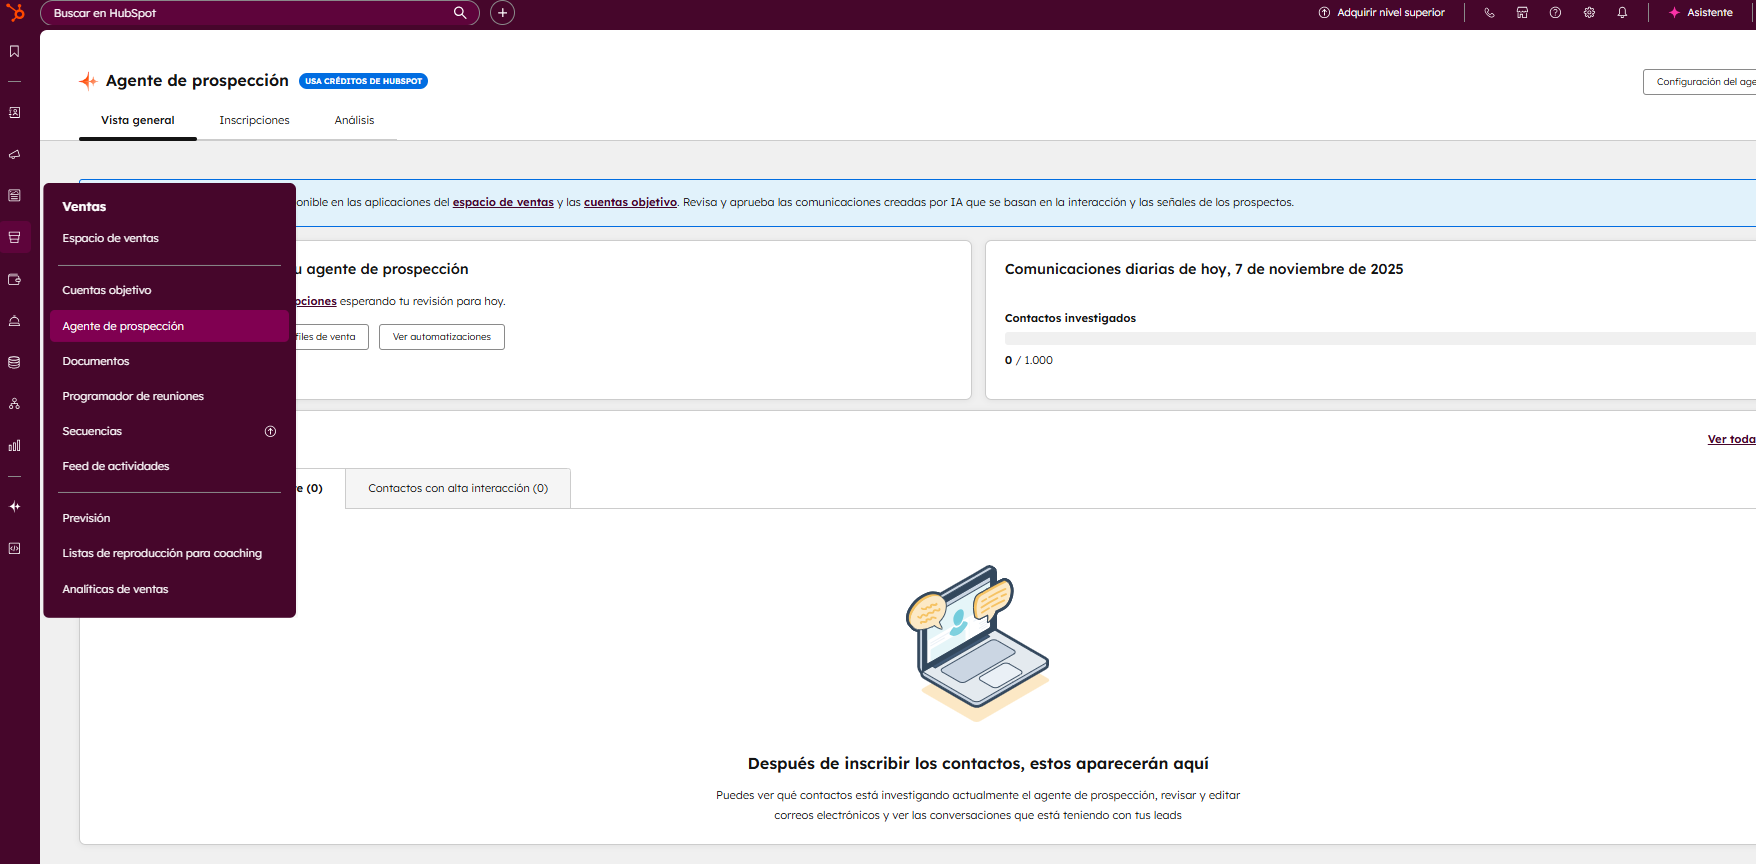Open the notifications bell
1756x864 pixels.
click(1622, 13)
